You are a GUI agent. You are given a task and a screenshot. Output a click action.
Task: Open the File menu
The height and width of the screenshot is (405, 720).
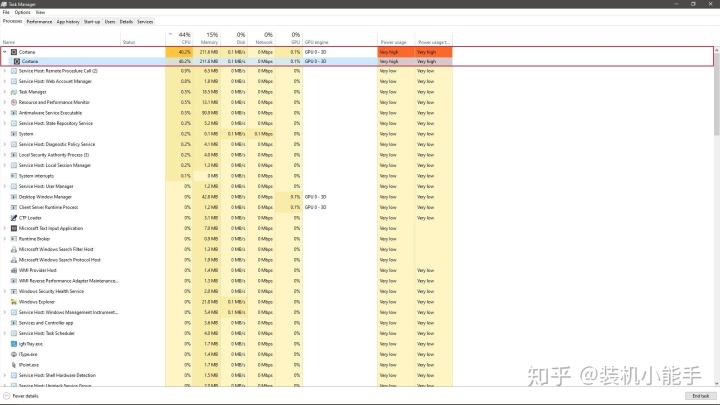tap(6, 12)
